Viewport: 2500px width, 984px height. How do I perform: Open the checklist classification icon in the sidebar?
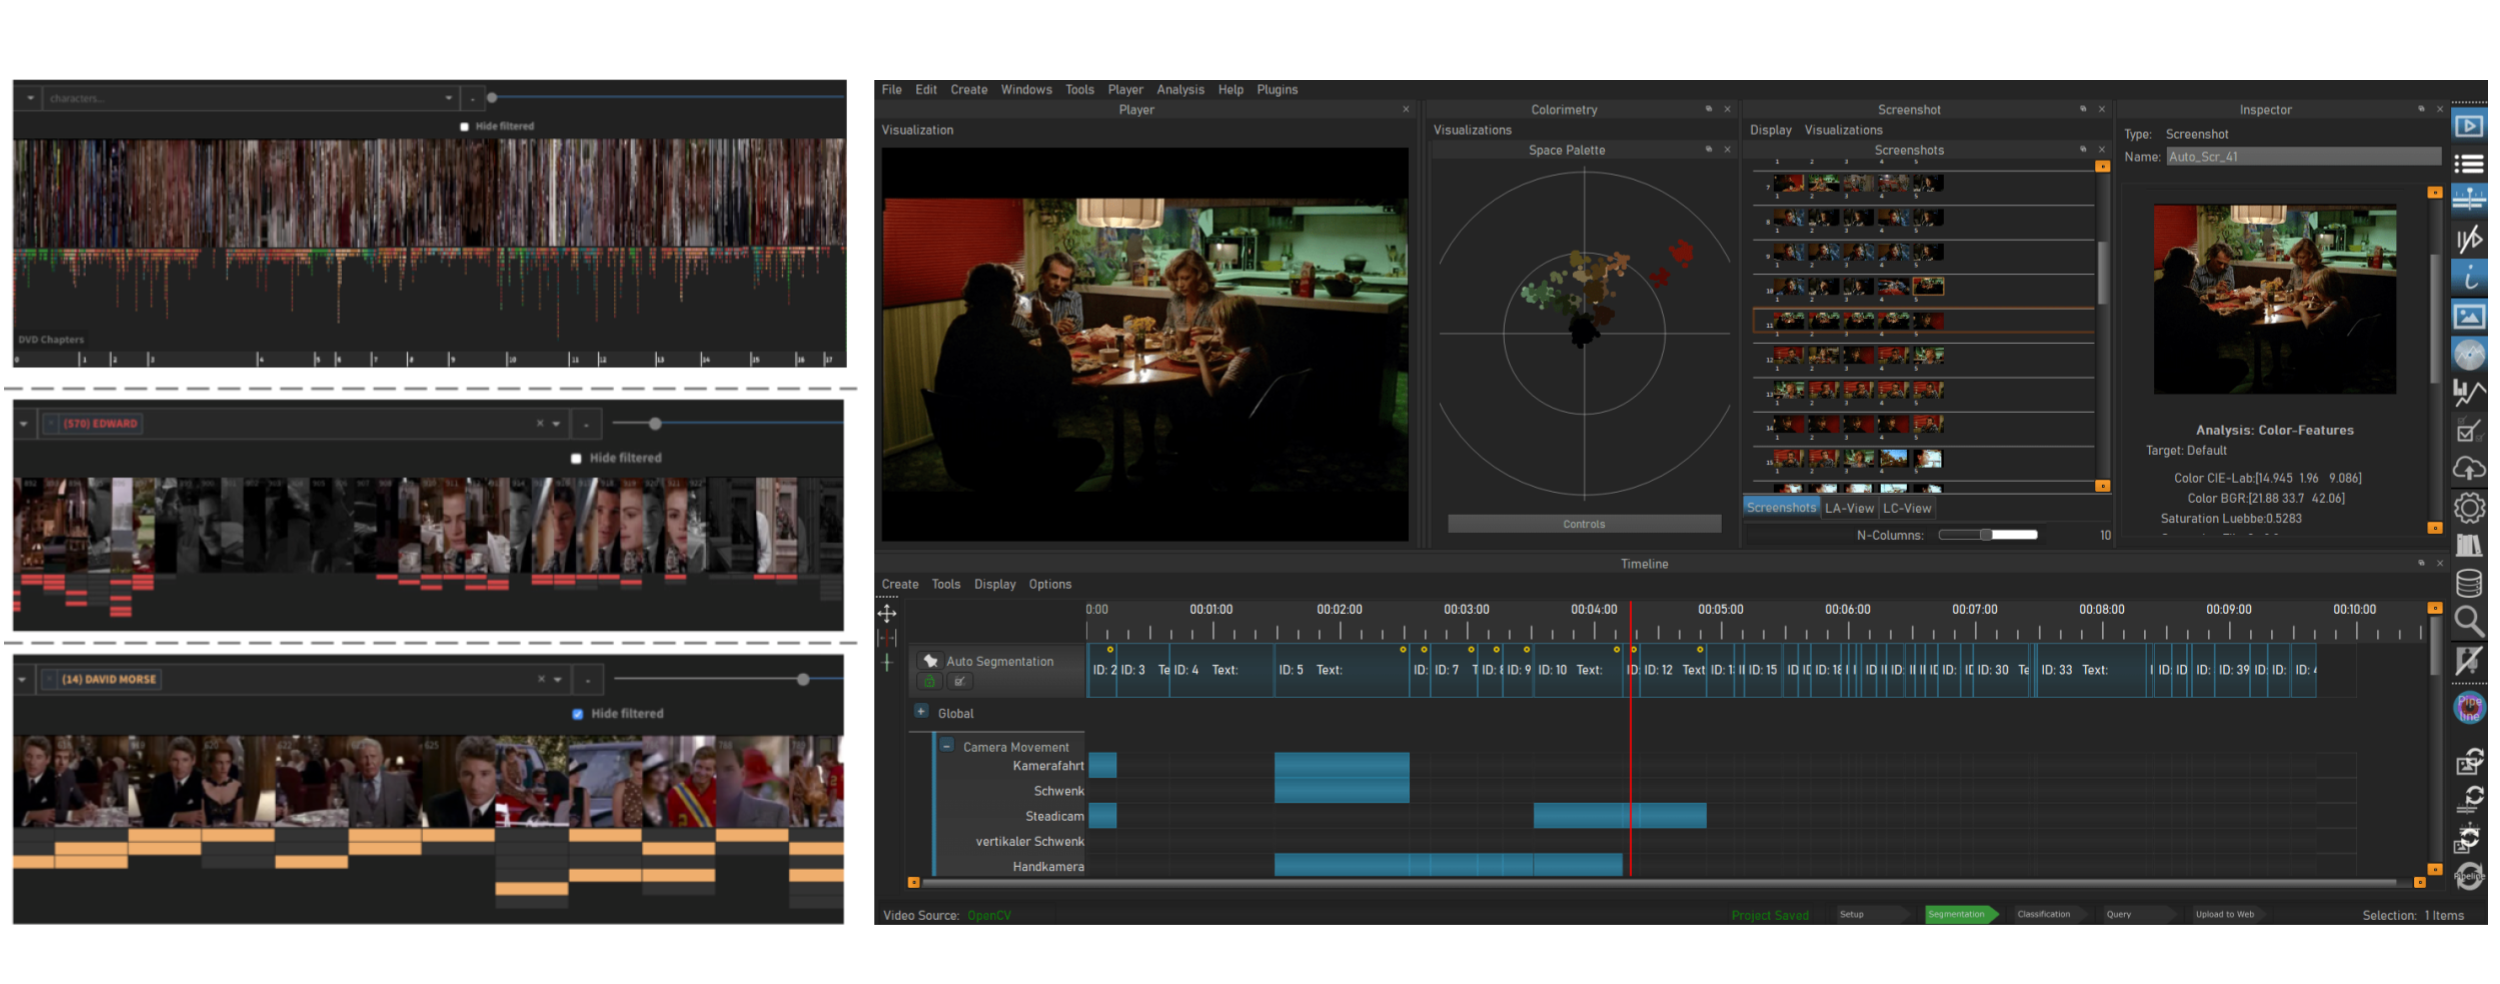coord(2469,431)
